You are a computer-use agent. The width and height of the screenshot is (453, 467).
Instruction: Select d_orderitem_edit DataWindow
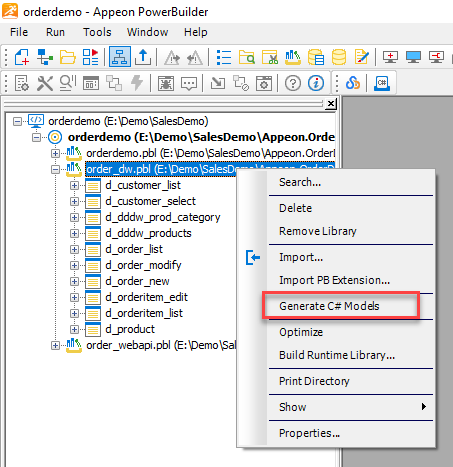(x=147, y=297)
